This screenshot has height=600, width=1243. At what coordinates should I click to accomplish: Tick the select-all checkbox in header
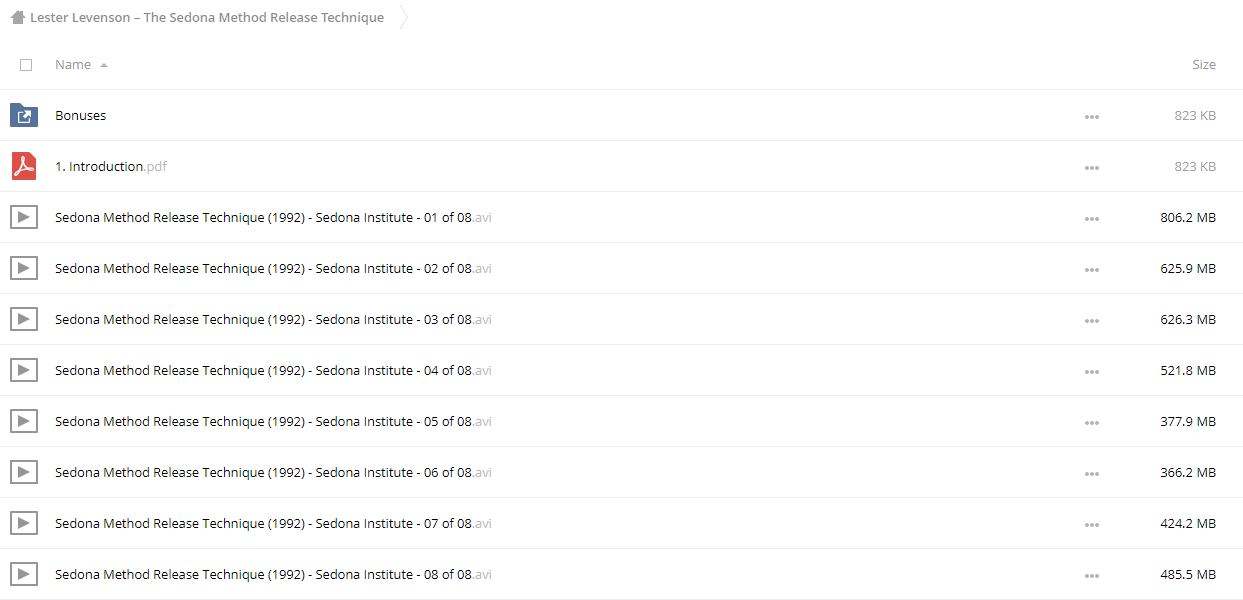(x=26, y=65)
